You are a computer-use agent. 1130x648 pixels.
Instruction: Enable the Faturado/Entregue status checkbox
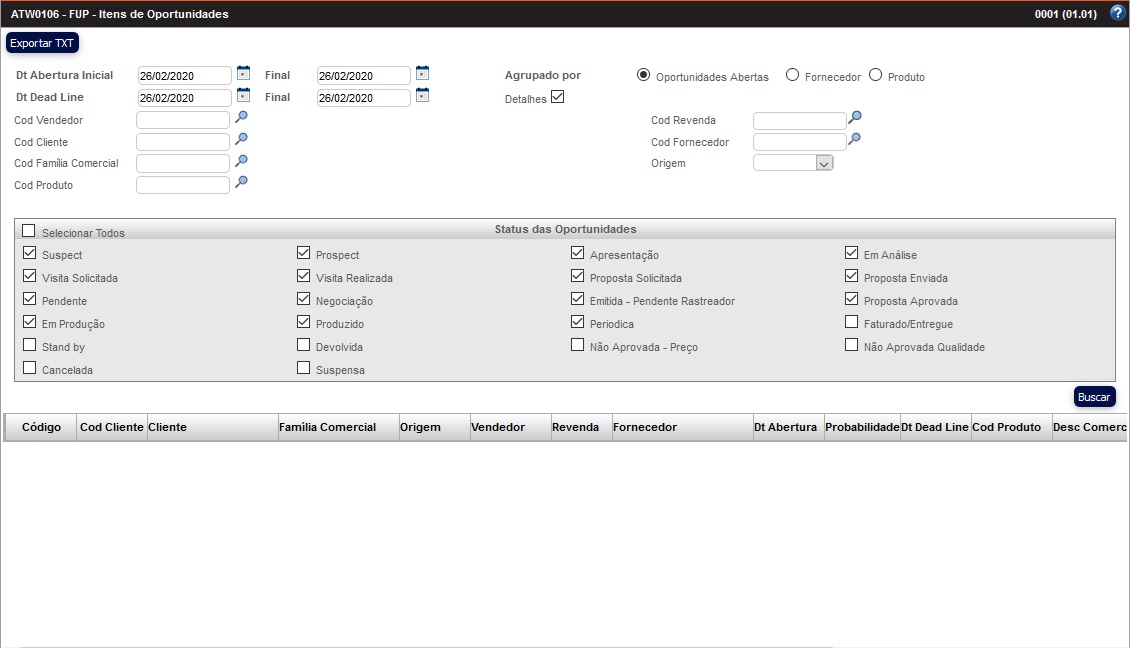pos(851,322)
